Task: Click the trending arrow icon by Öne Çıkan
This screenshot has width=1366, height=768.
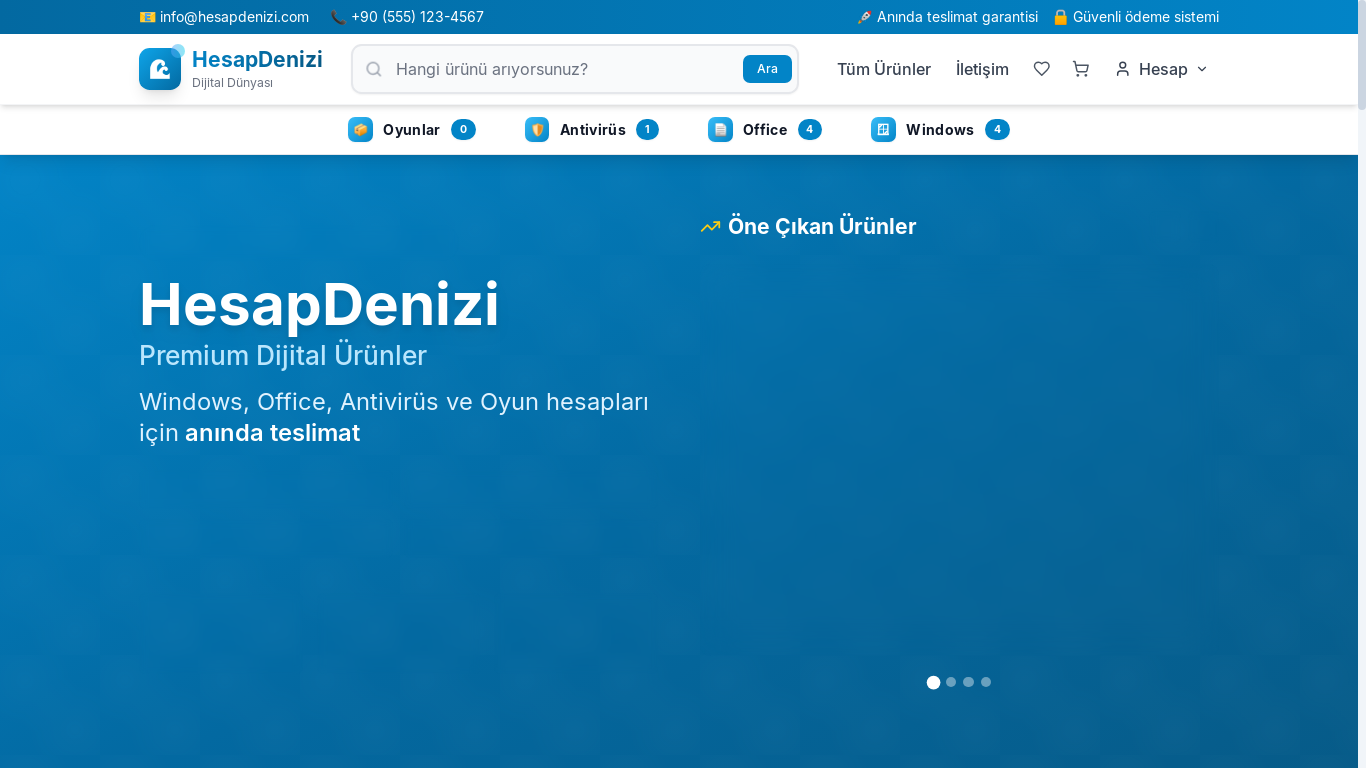Action: 710,227
